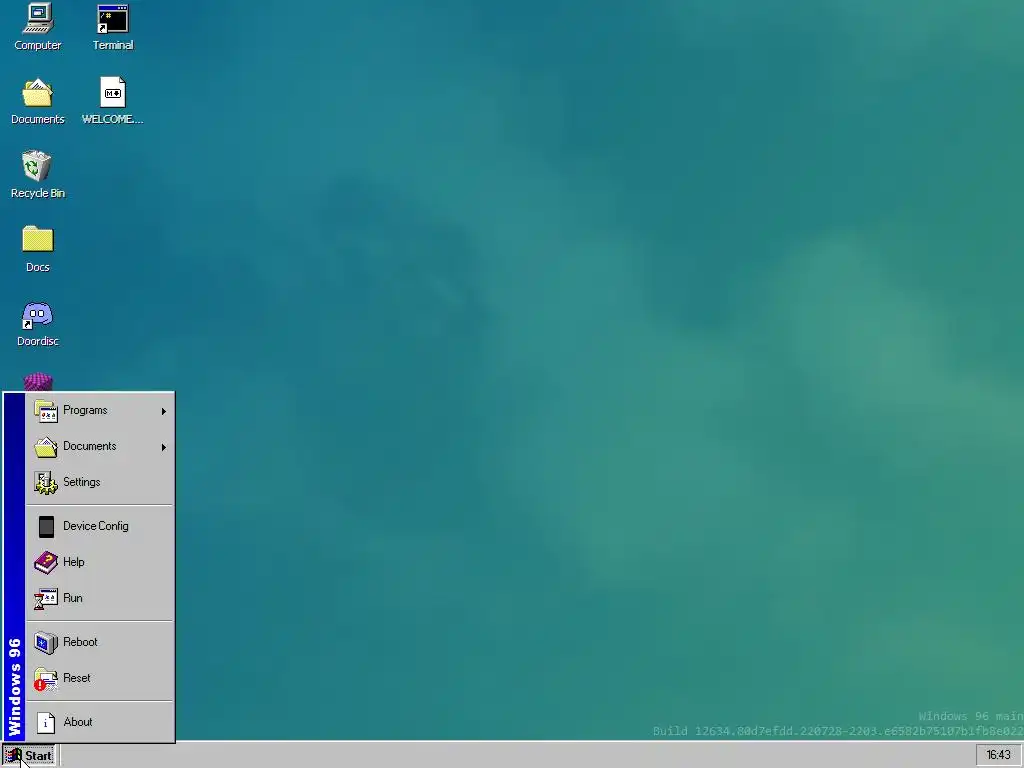
Task: Select Run label in the Start menu
Action: click(x=72, y=598)
